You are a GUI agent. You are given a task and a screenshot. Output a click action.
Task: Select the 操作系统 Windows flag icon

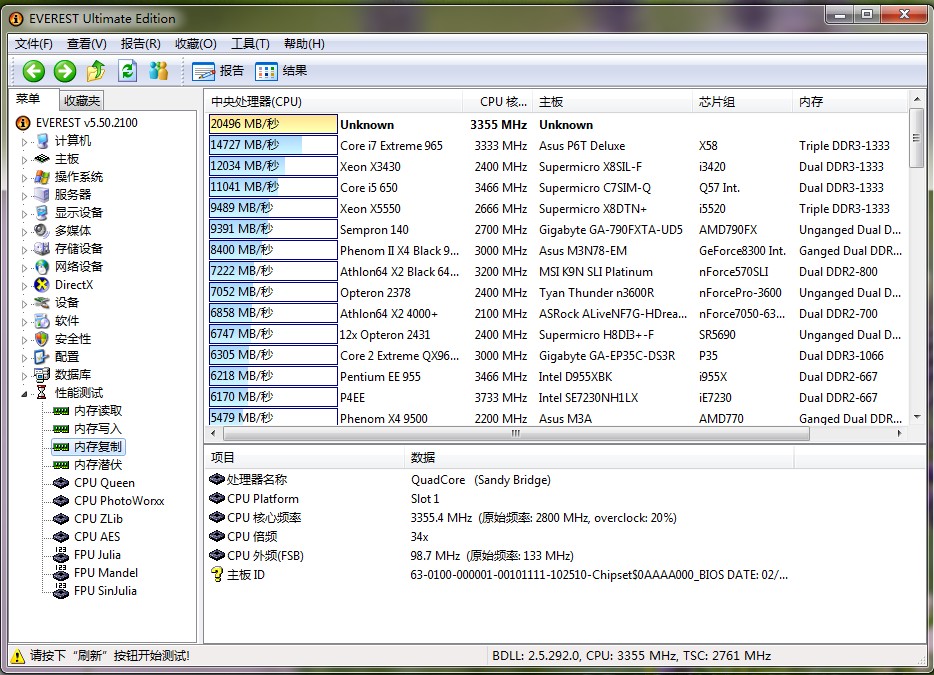pos(42,177)
